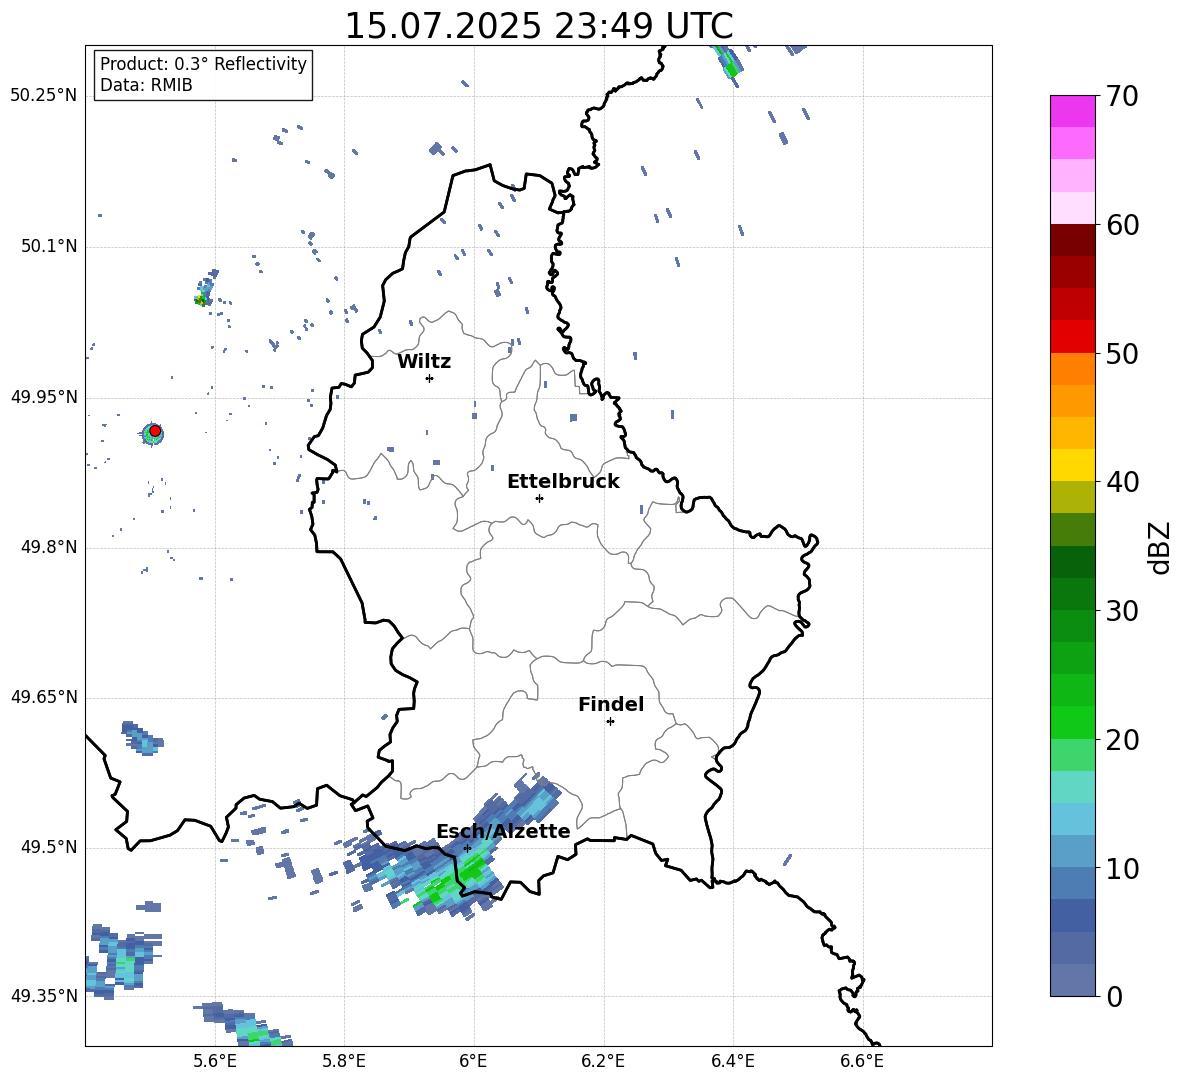Click the colorbar tick label 40
The image size is (1184, 1081).
(1122, 482)
